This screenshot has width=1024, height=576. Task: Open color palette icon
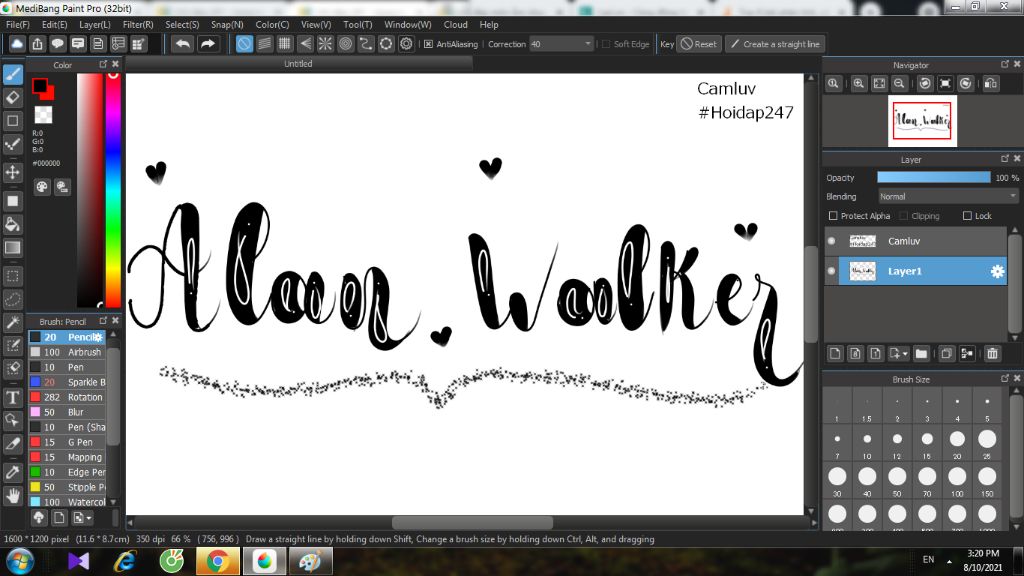coord(42,187)
